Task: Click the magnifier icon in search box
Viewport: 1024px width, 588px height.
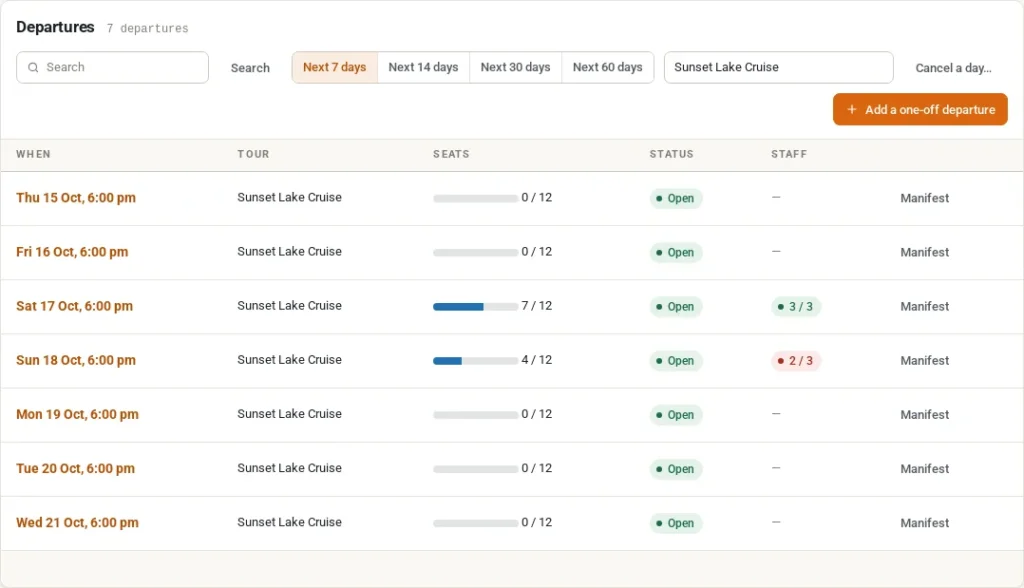Action: [33, 67]
